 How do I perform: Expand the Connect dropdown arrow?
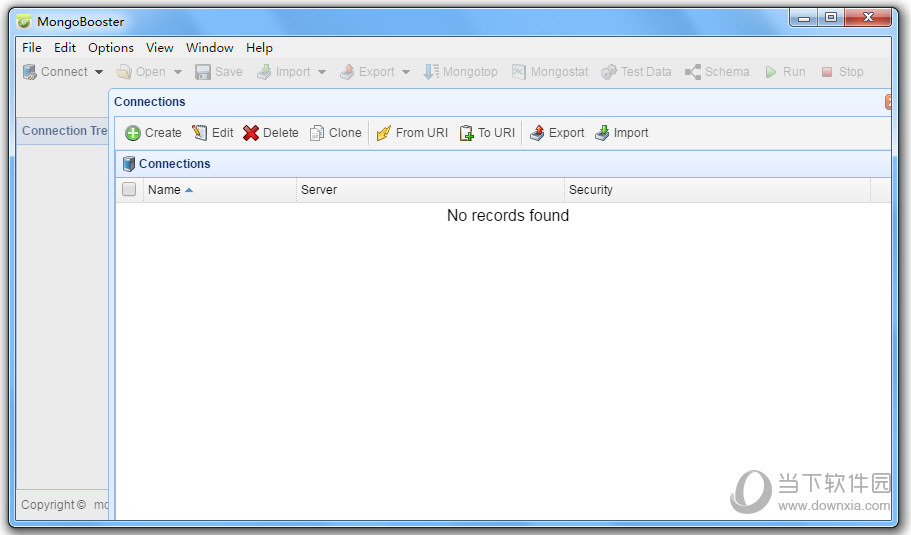pyautogui.click(x=99, y=72)
